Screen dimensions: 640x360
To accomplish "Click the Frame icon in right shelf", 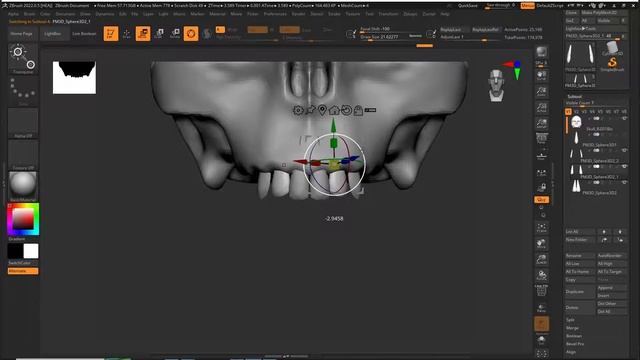I will click(x=542, y=228).
